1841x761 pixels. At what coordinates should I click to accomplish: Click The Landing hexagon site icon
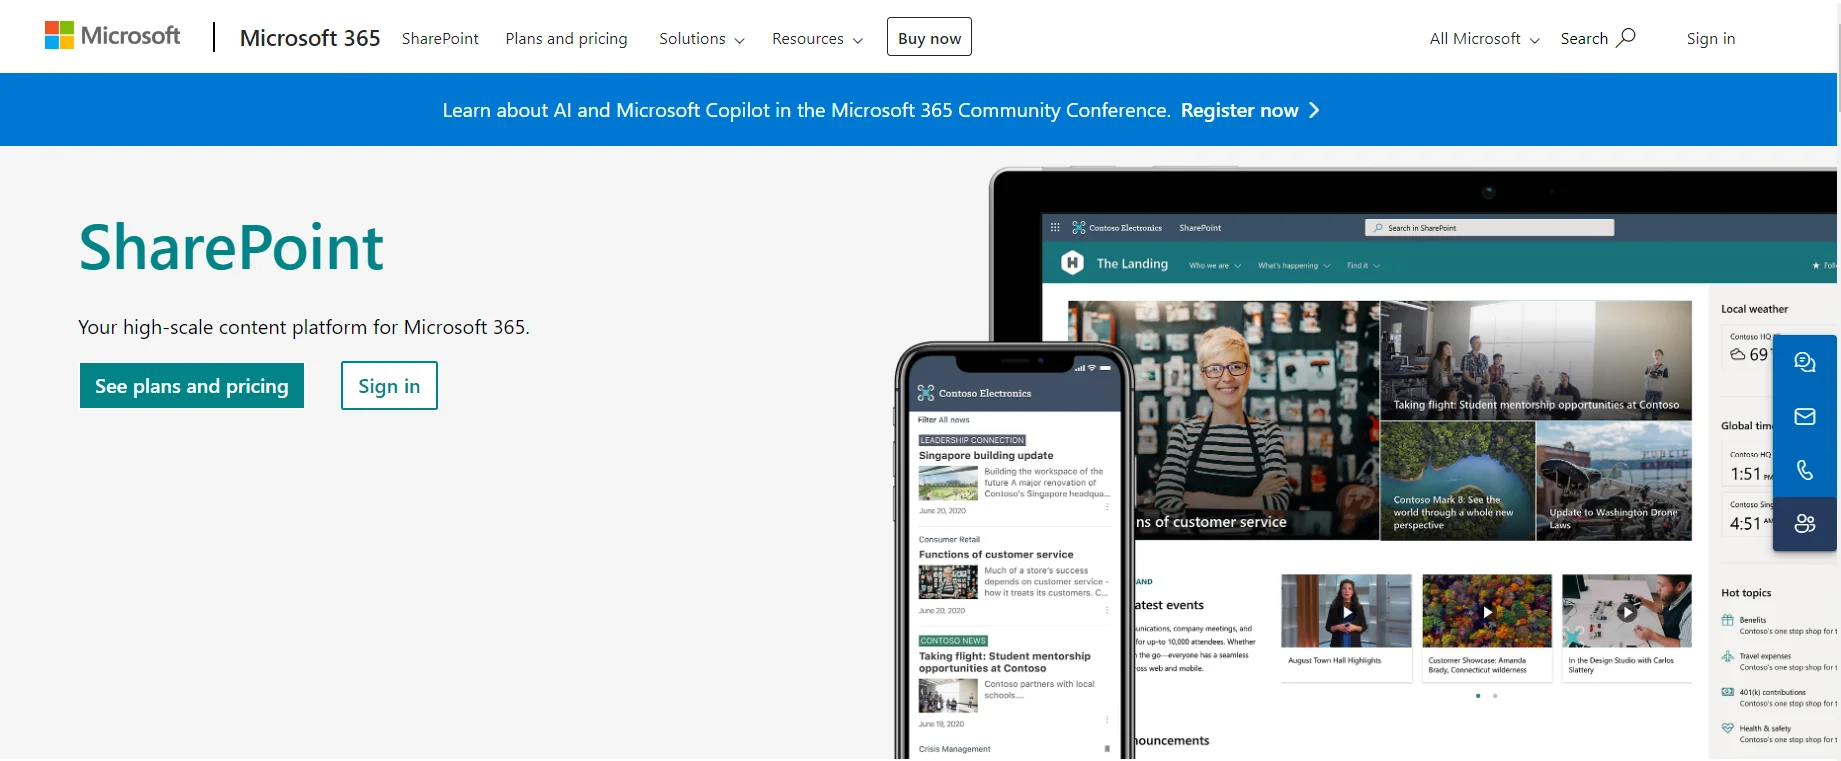coord(1072,263)
